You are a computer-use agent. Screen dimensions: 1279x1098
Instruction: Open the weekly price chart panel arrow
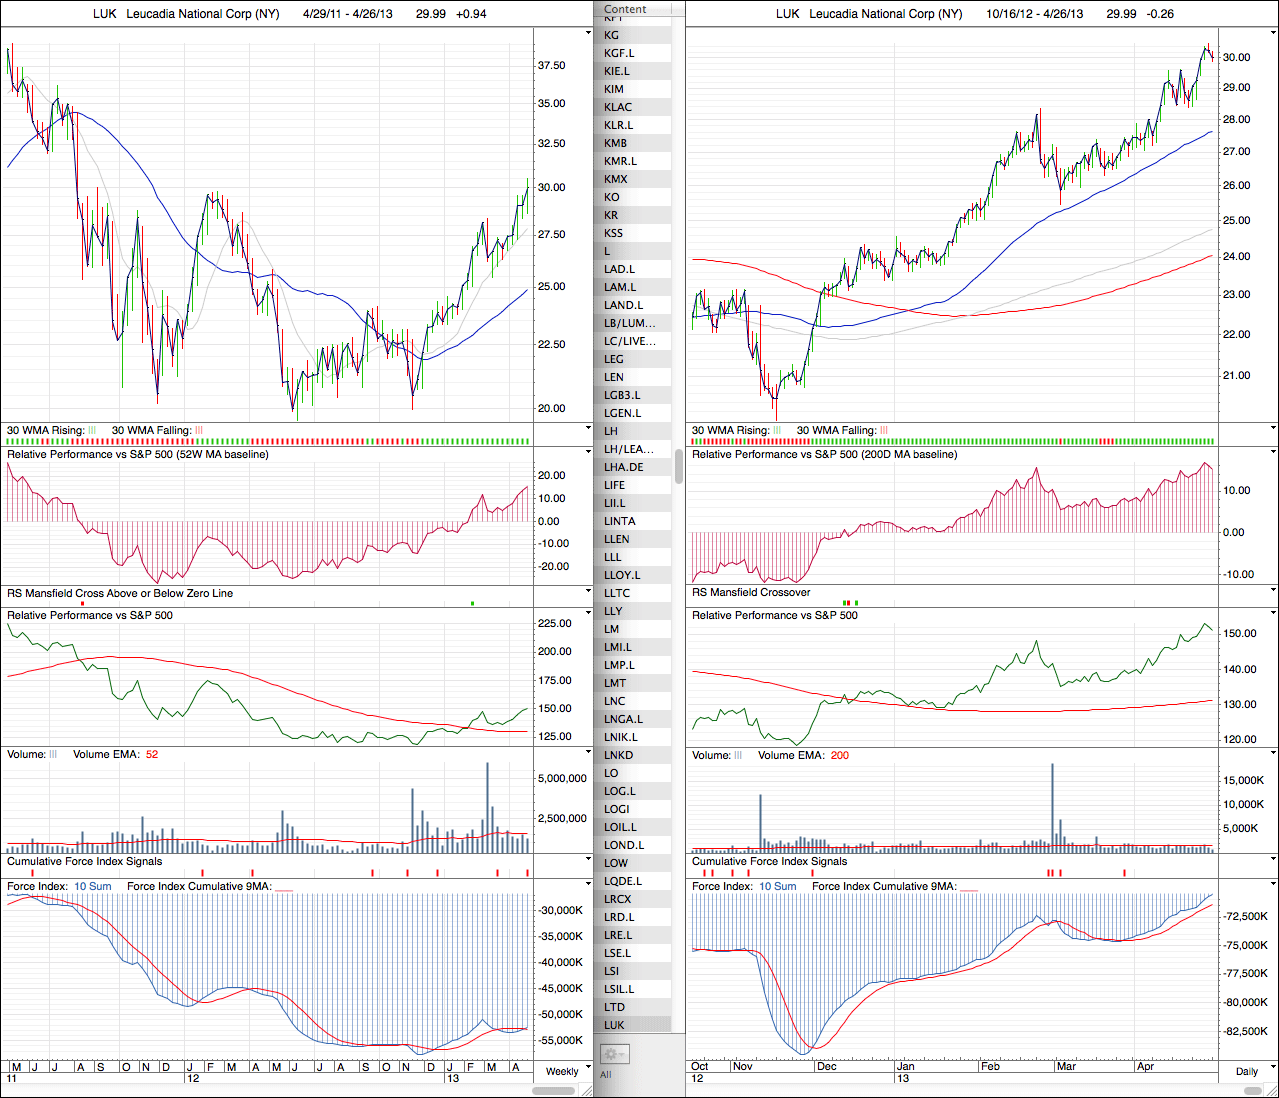pos(588,33)
